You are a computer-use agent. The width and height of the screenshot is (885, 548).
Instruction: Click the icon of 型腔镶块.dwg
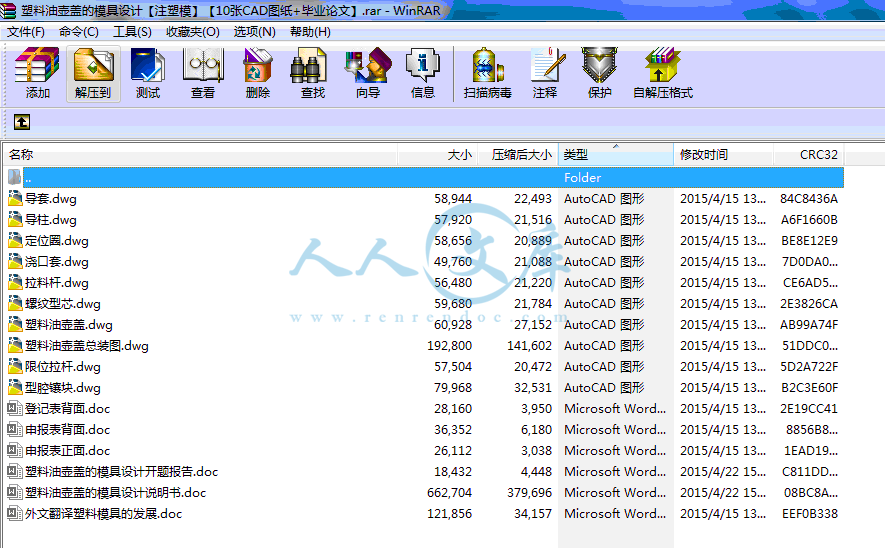(15, 388)
